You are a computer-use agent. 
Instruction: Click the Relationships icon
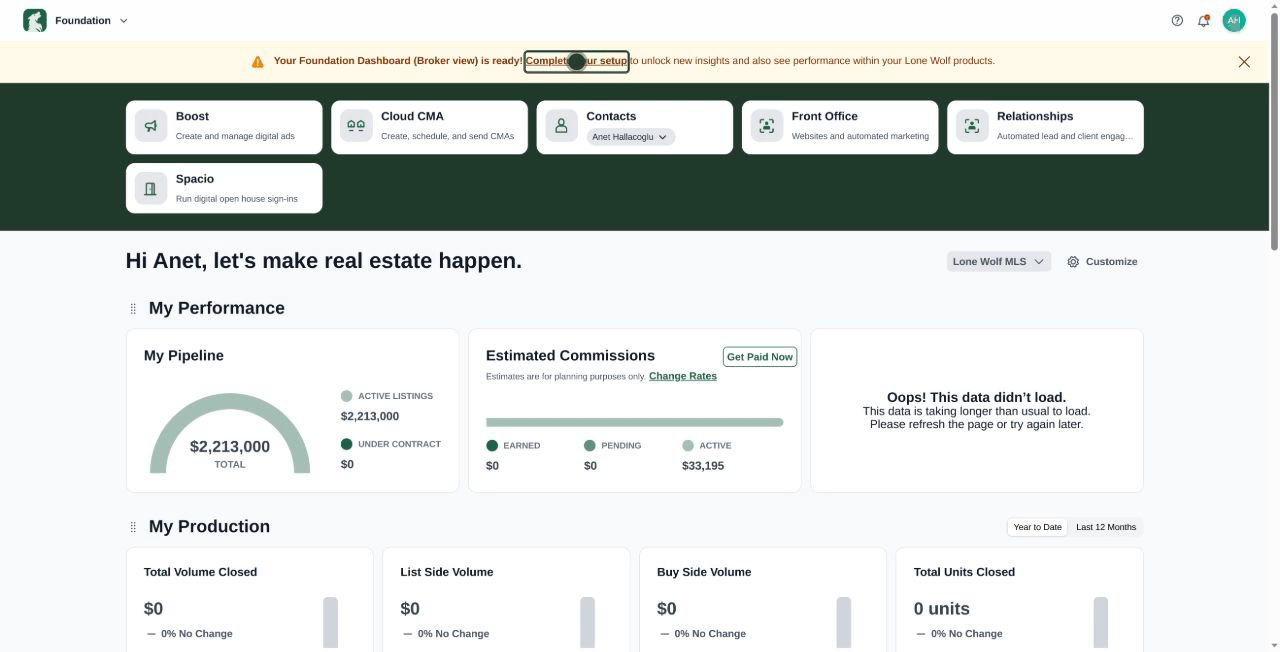pyautogui.click(x=972, y=126)
